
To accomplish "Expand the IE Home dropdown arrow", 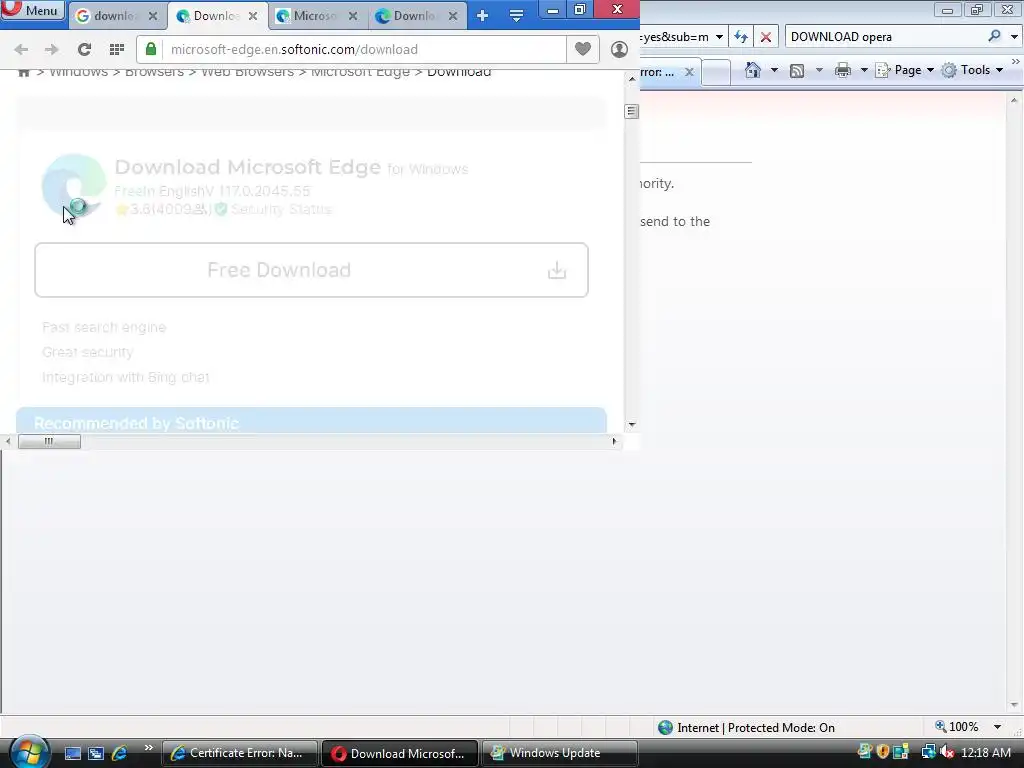I will click(x=775, y=70).
